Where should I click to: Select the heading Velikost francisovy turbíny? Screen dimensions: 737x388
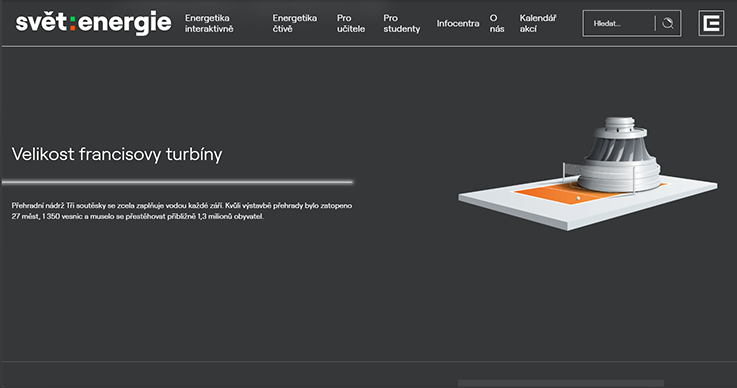[x=117, y=154]
